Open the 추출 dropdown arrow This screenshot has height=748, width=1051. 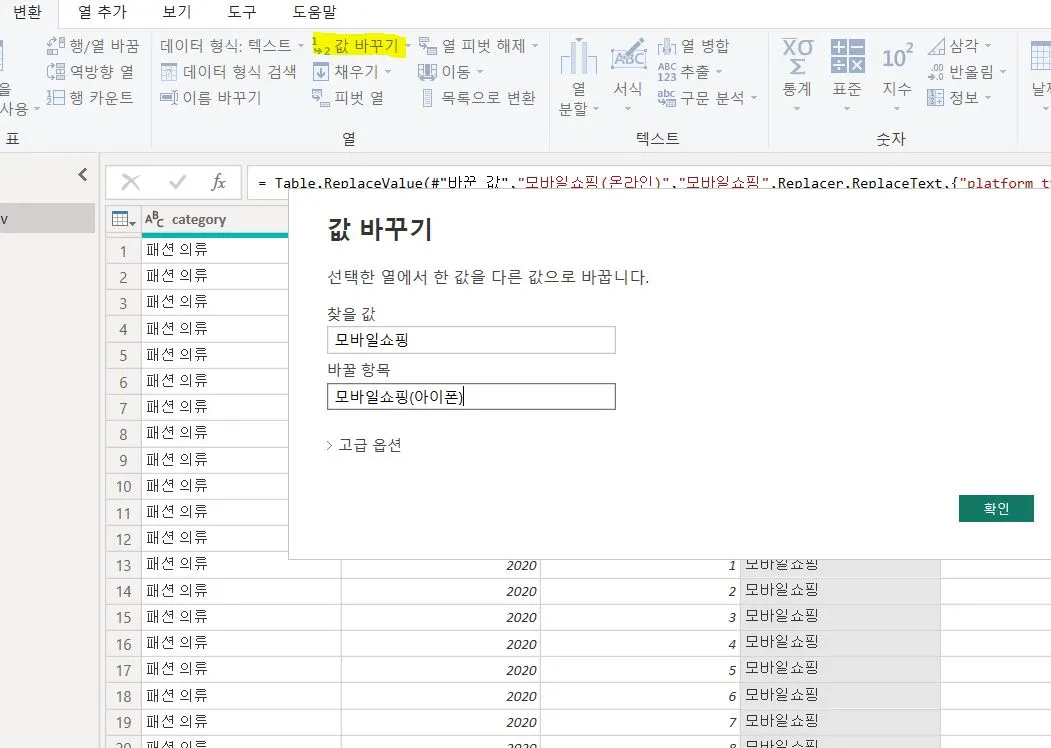[719, 72]
